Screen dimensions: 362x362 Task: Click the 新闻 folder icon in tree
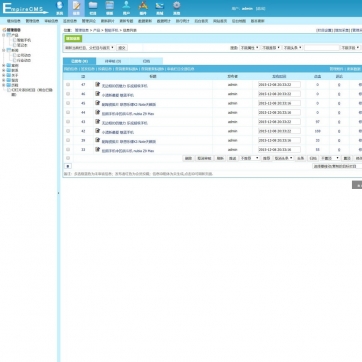(8, 50)
